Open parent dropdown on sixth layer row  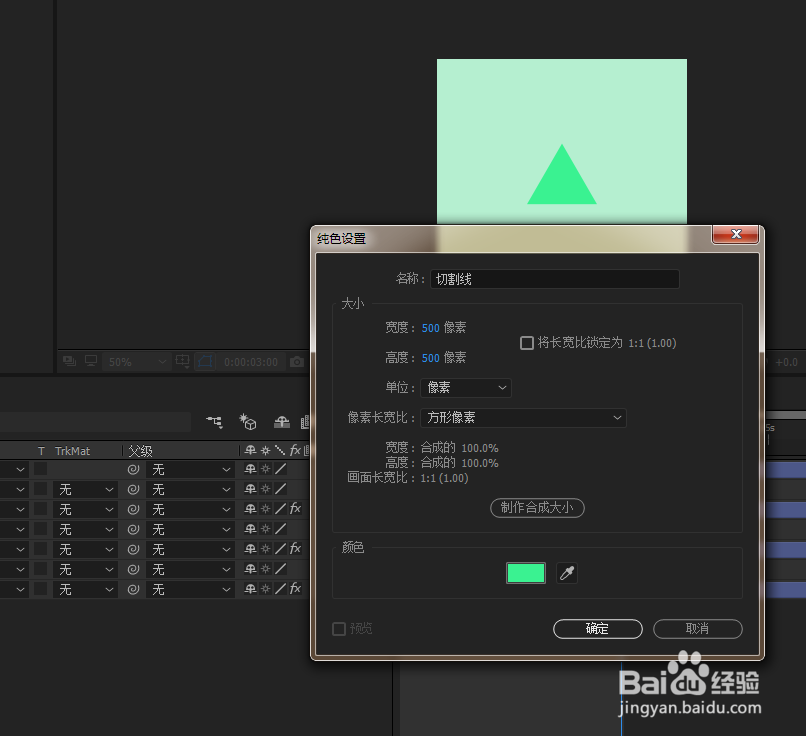(x=189, y=569)
